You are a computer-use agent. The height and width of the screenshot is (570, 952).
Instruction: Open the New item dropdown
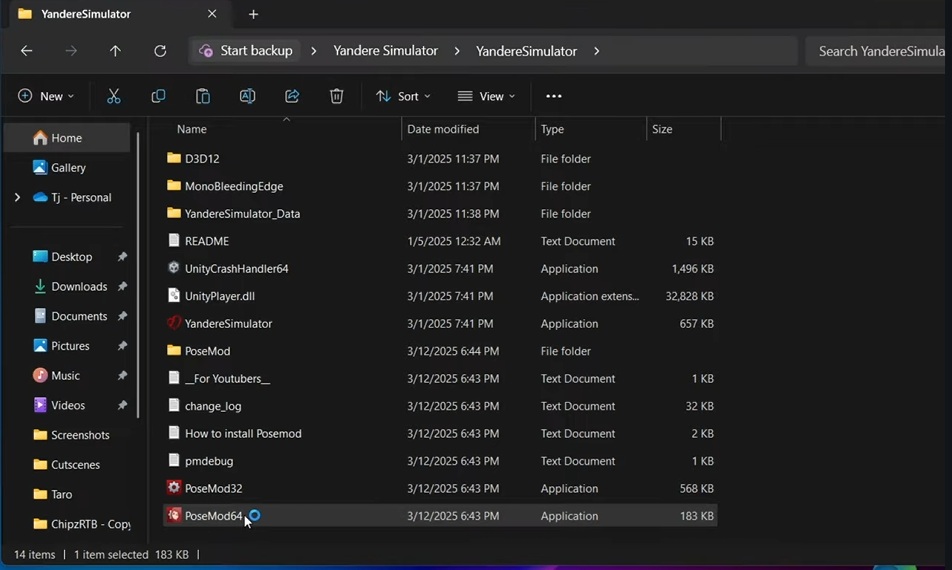pyautogui.click(x=46, y=96)
